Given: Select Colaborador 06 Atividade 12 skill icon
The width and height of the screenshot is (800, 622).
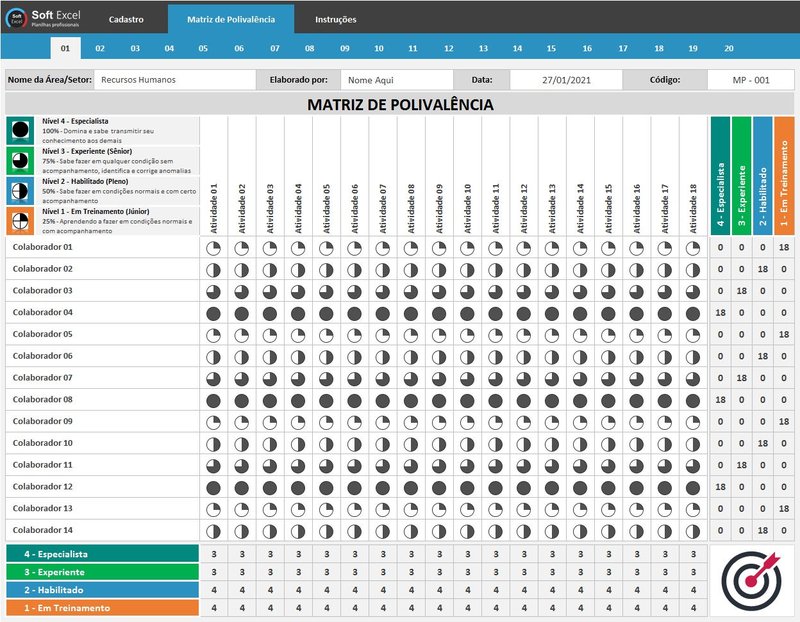Looking at the screenshot, I should 523,357.
